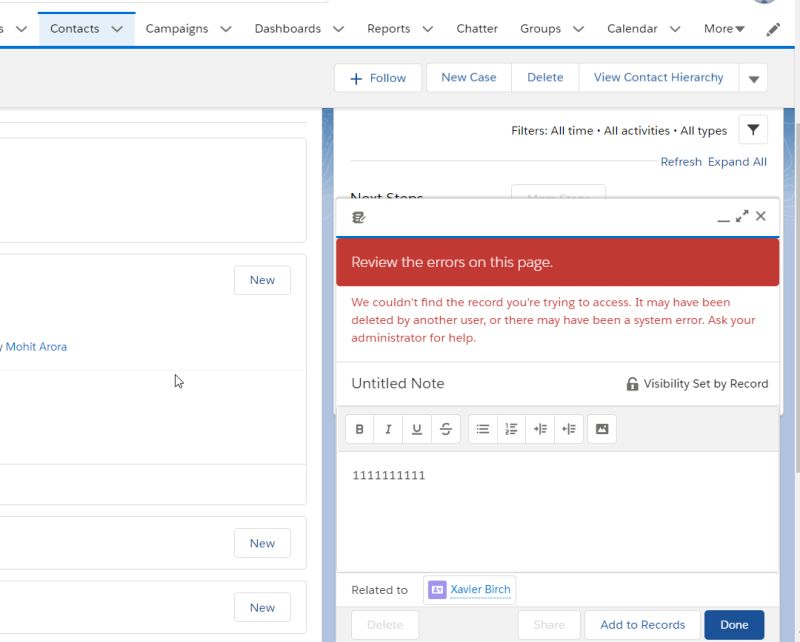Apply italic formatting to the note text
Image resolution: width=800 pixels, height=642 pixels.
388,429
